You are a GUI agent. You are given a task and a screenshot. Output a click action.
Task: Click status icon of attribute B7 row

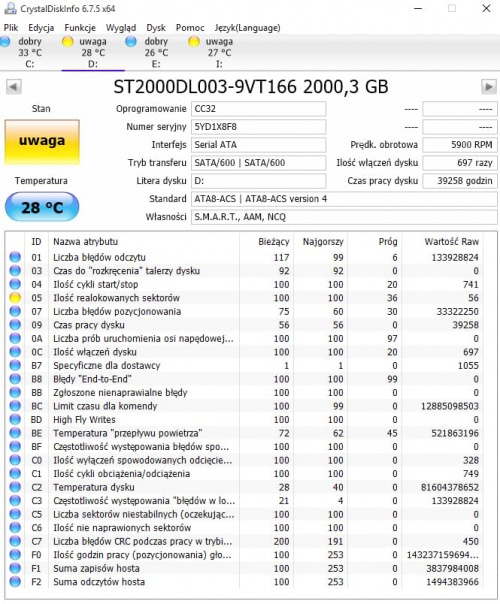(x=15, y=366)
